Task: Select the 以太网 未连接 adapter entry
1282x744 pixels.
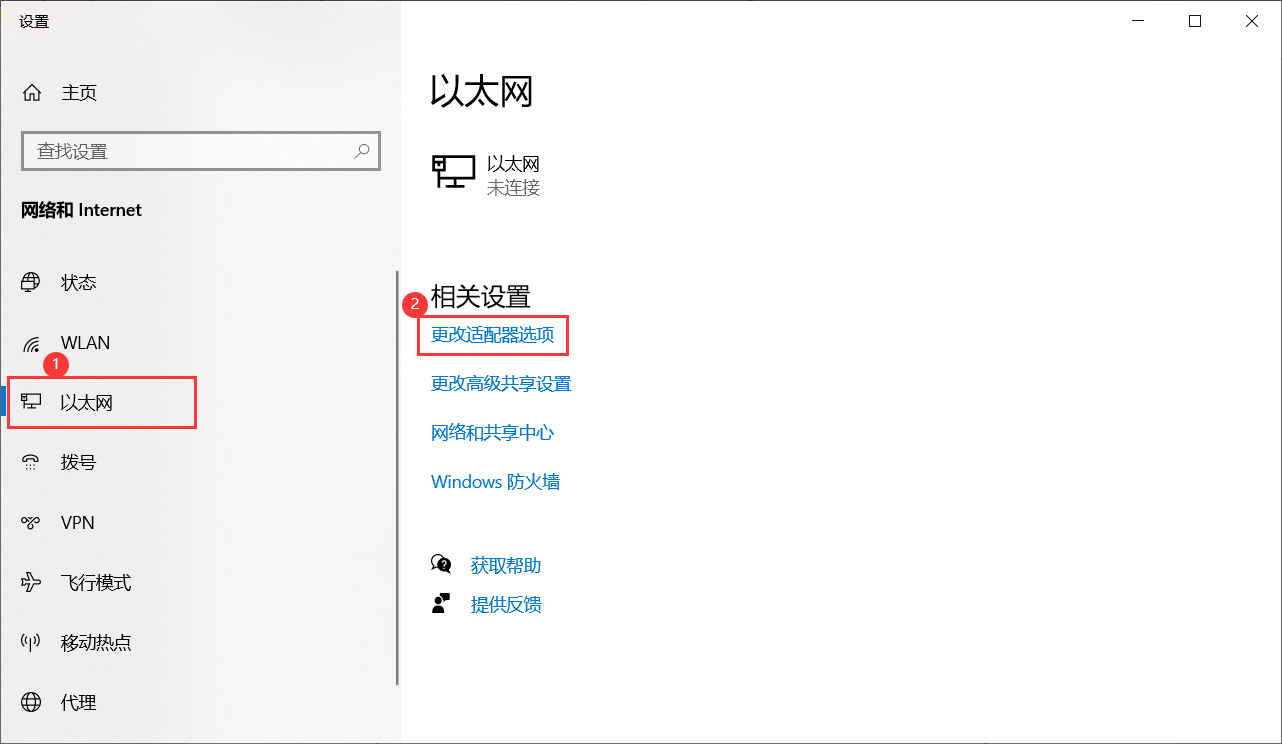Action: click(x=486, y=175)
